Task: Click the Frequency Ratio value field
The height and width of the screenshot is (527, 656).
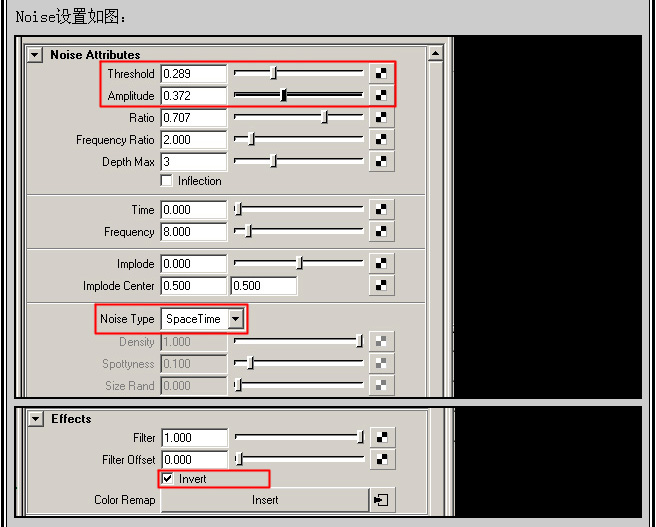Action: point(194,140)
